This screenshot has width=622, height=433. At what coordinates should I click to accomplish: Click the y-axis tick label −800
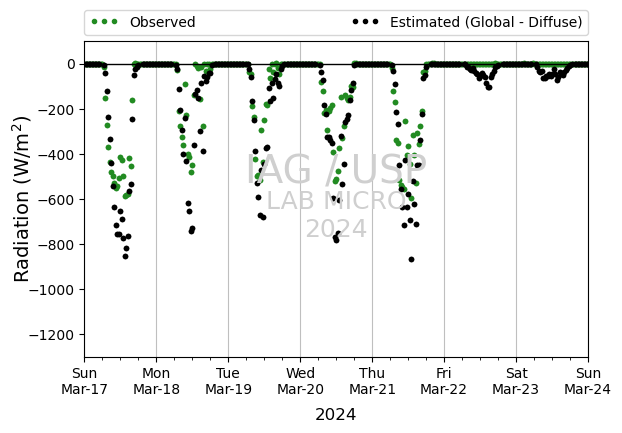(56, 245)
